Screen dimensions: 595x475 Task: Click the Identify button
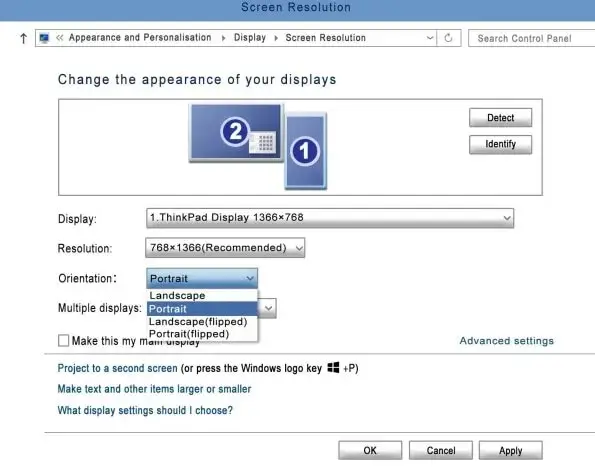click(x=501, y=144)
